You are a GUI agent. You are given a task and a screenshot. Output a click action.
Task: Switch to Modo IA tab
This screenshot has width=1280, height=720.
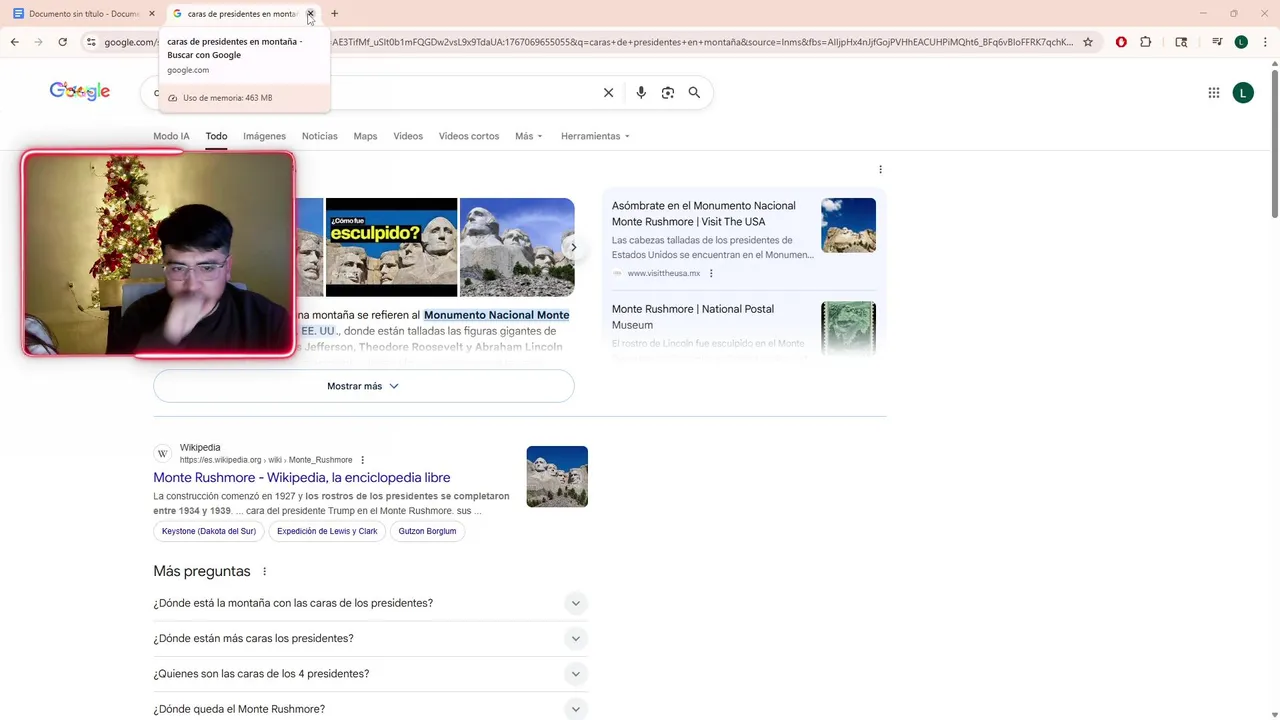(171, 136)
